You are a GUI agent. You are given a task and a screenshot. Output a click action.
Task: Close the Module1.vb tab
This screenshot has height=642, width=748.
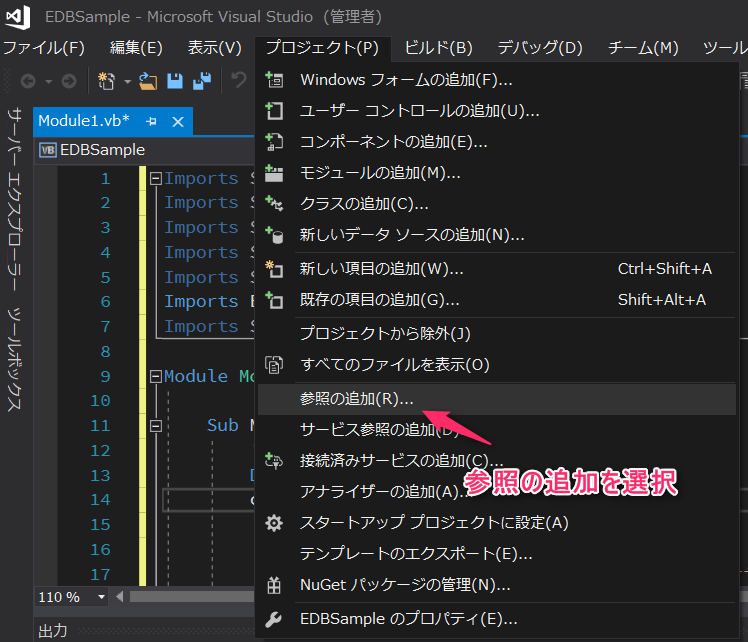pos(178,121)
